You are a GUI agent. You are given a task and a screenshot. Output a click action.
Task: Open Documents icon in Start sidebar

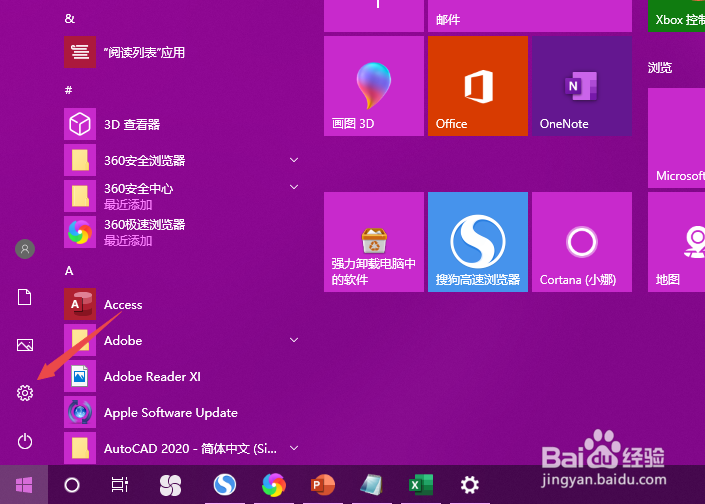coord(25,297)
